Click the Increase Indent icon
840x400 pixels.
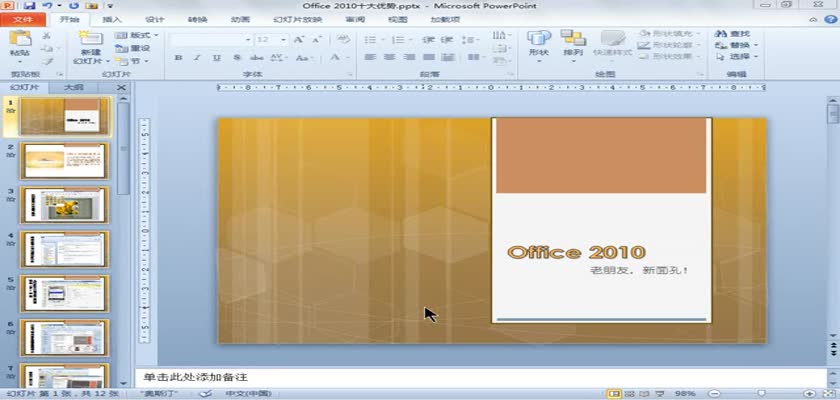(447, 40)
